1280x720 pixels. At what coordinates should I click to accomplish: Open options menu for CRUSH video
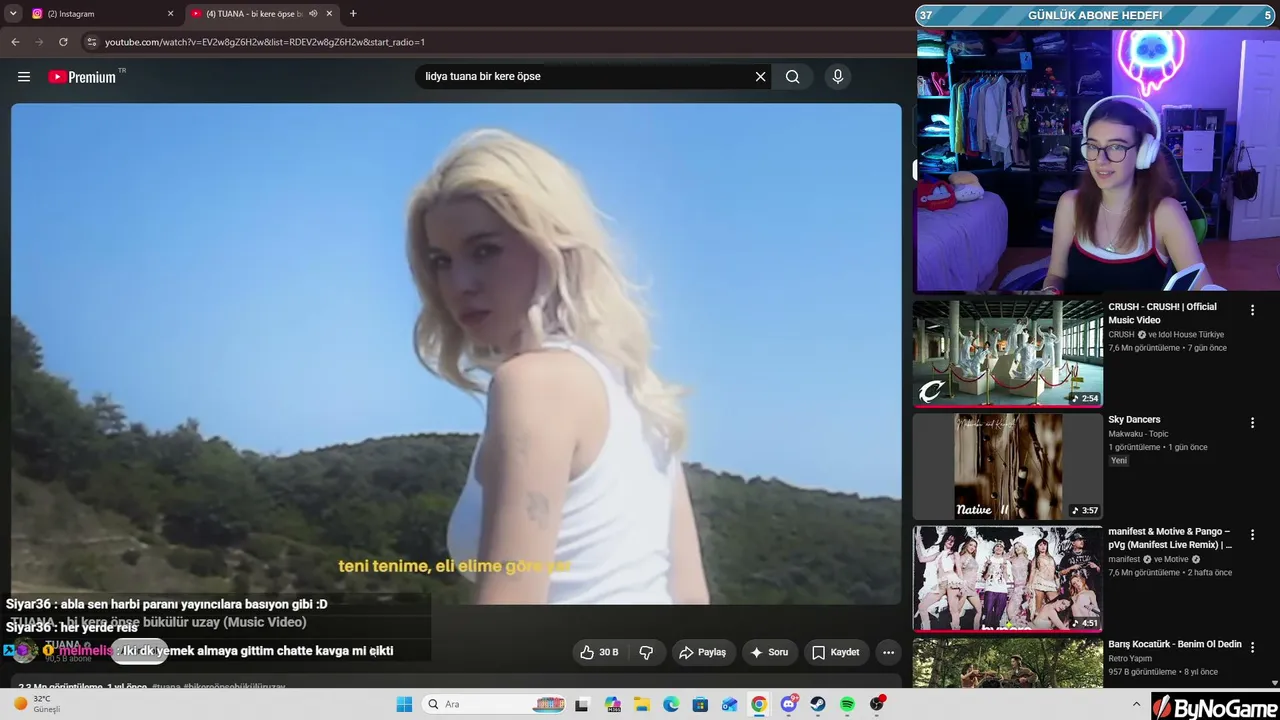pyautogui.click(x=1252, y=311)
